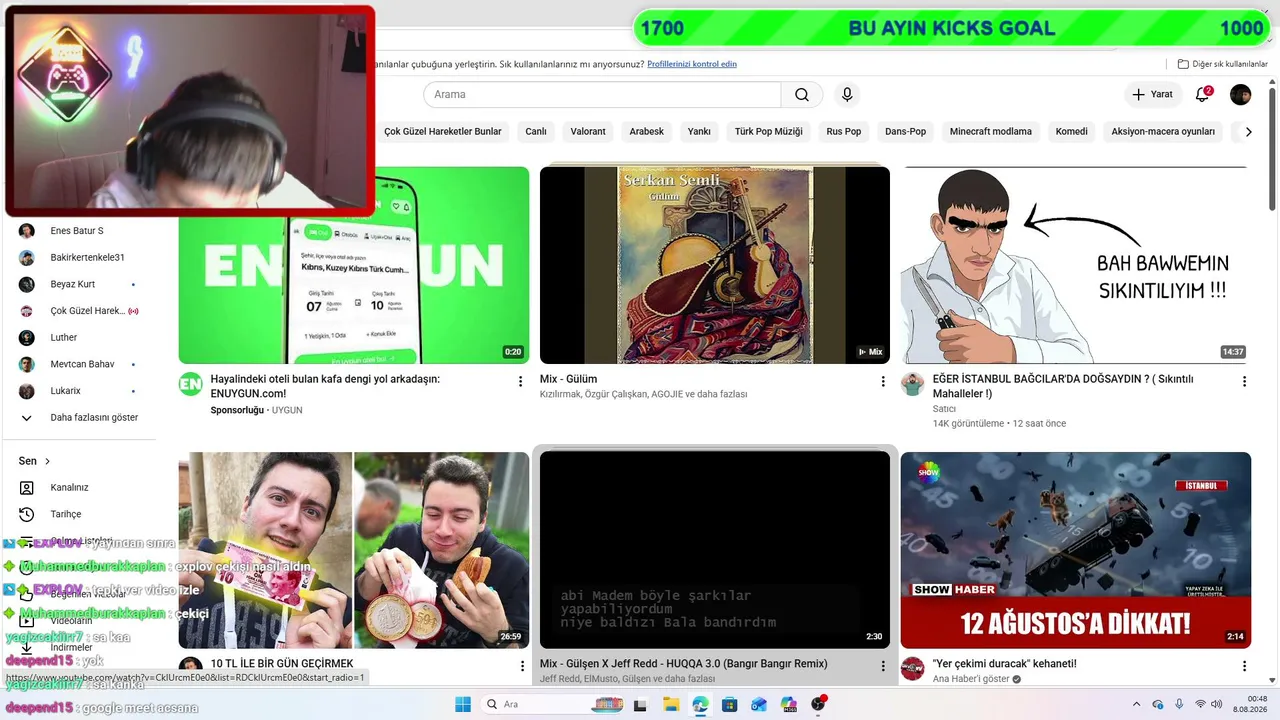Open "Diğer sık kullanılanlar" bookmarks folder

[x=1223, y=64]
